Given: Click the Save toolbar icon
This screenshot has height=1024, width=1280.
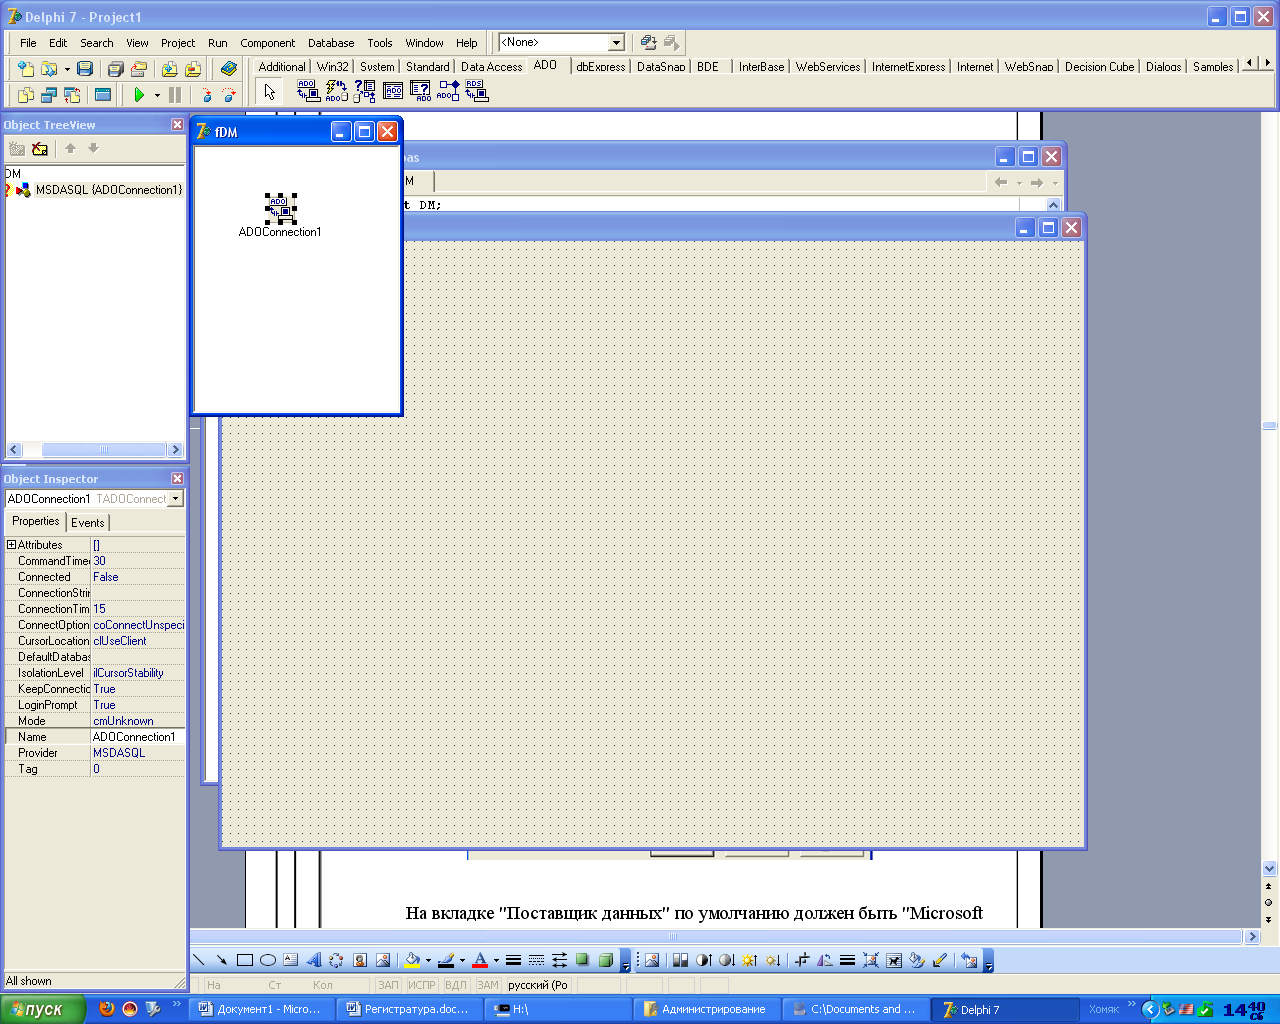Looking at the screenshot, I should tap(85, 69).
